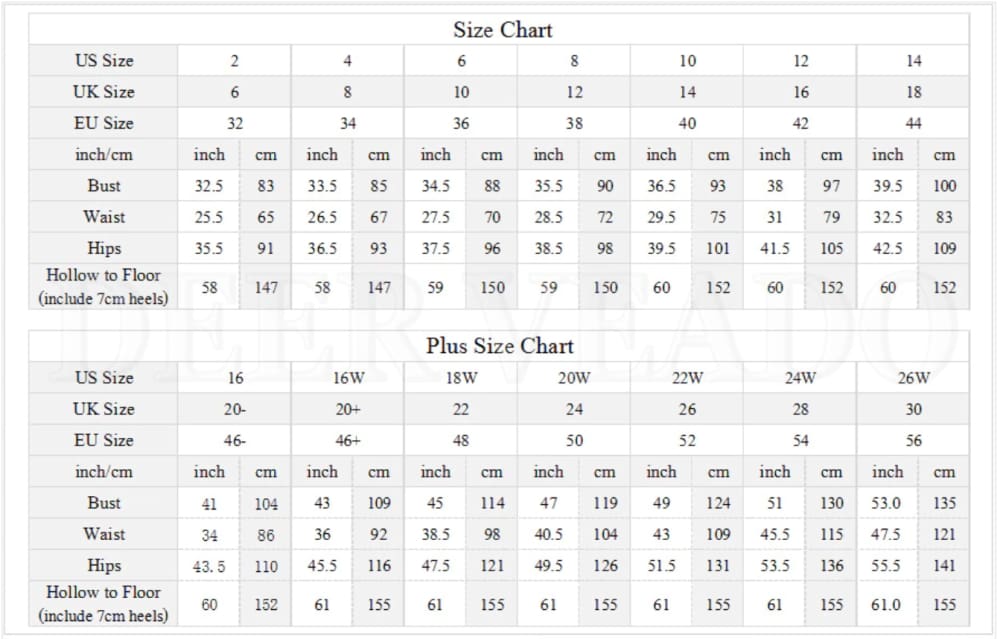This screenshot has width=1000, height=639.
Task: Click EU Size 46- cell
Action: point(234,440)
